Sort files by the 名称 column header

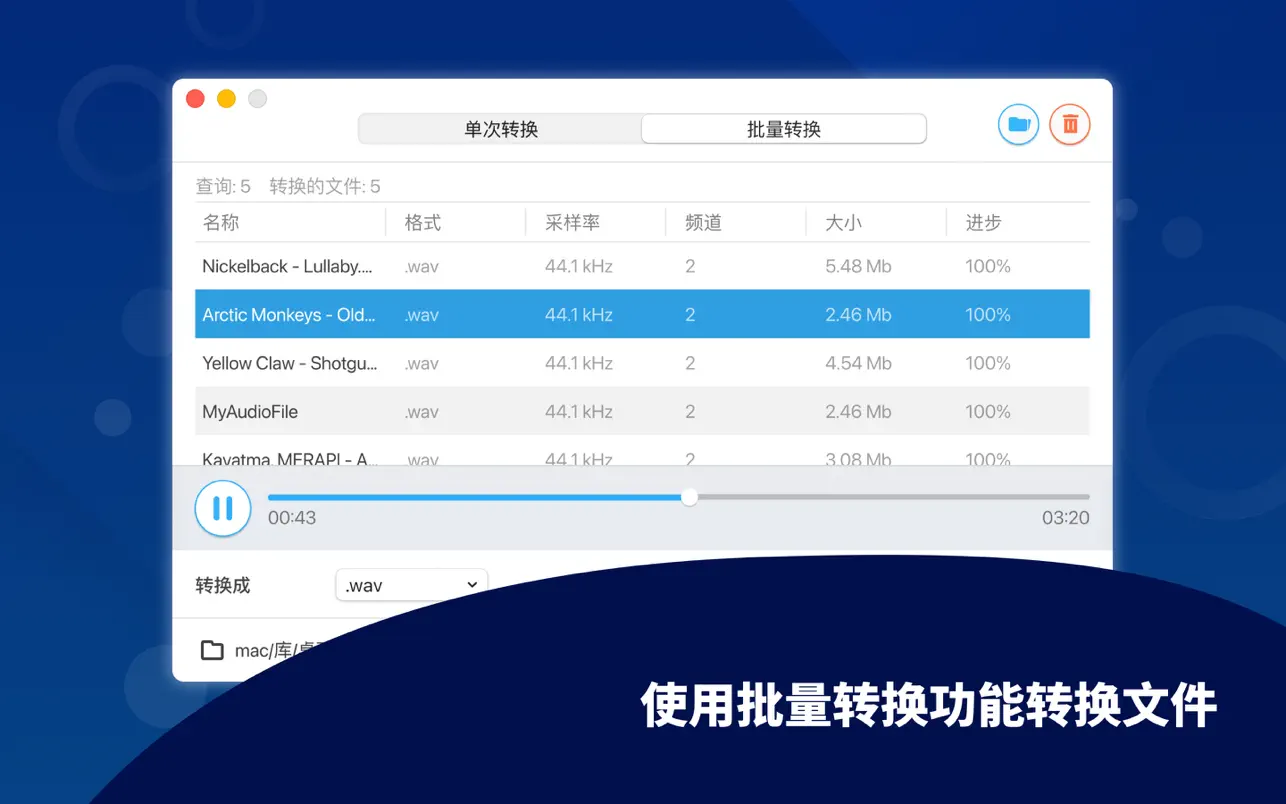(x=221, y=223)
